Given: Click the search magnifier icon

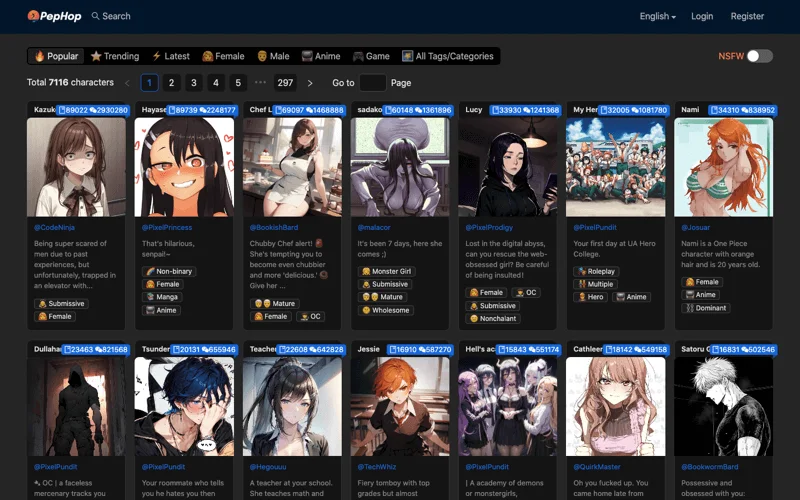Looking at the screenshot, I should pos(96,16).
